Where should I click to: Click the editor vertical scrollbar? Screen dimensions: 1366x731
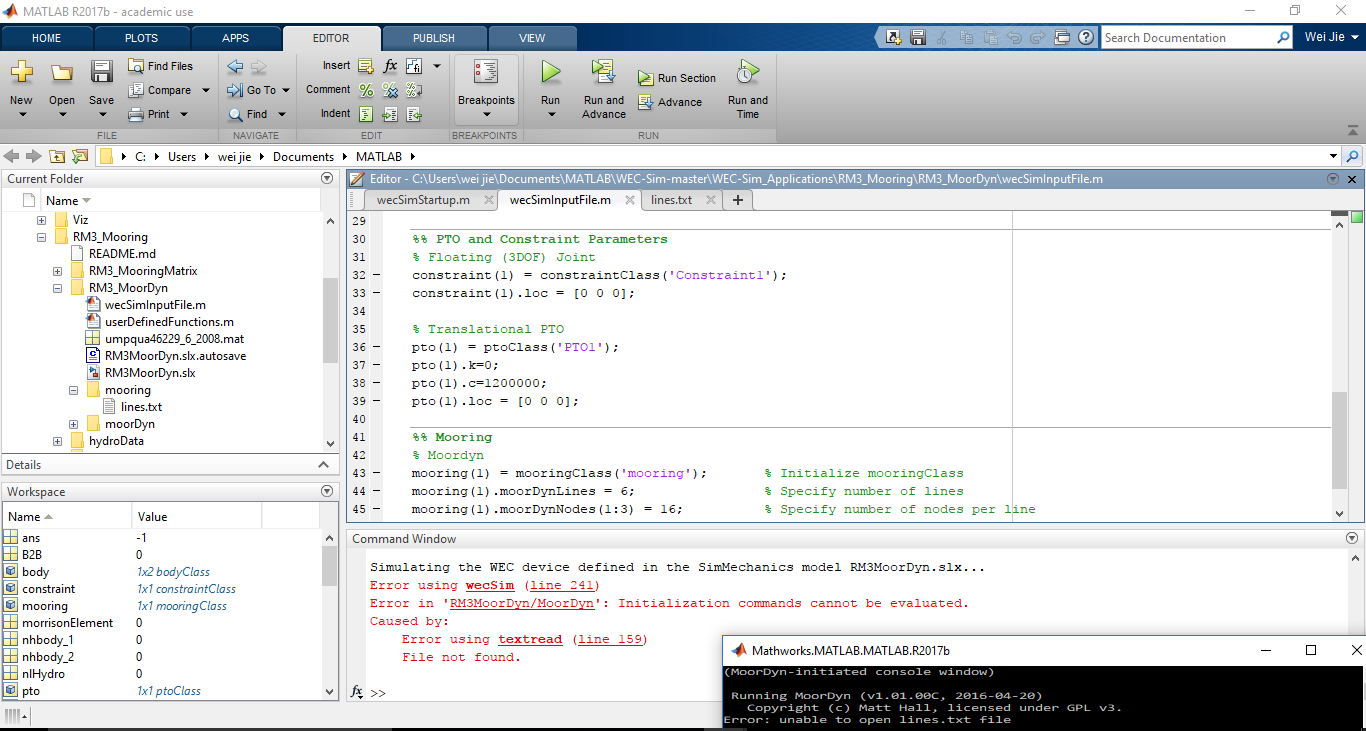(x=1339, y=440)
